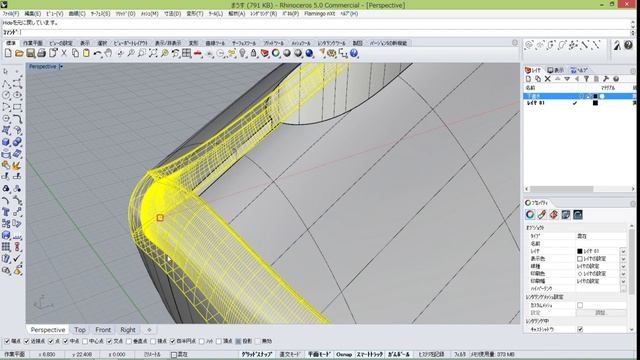The image size is (640, 360).
Task: Click the layer filter funnel icon
Action: pos(586,79)
